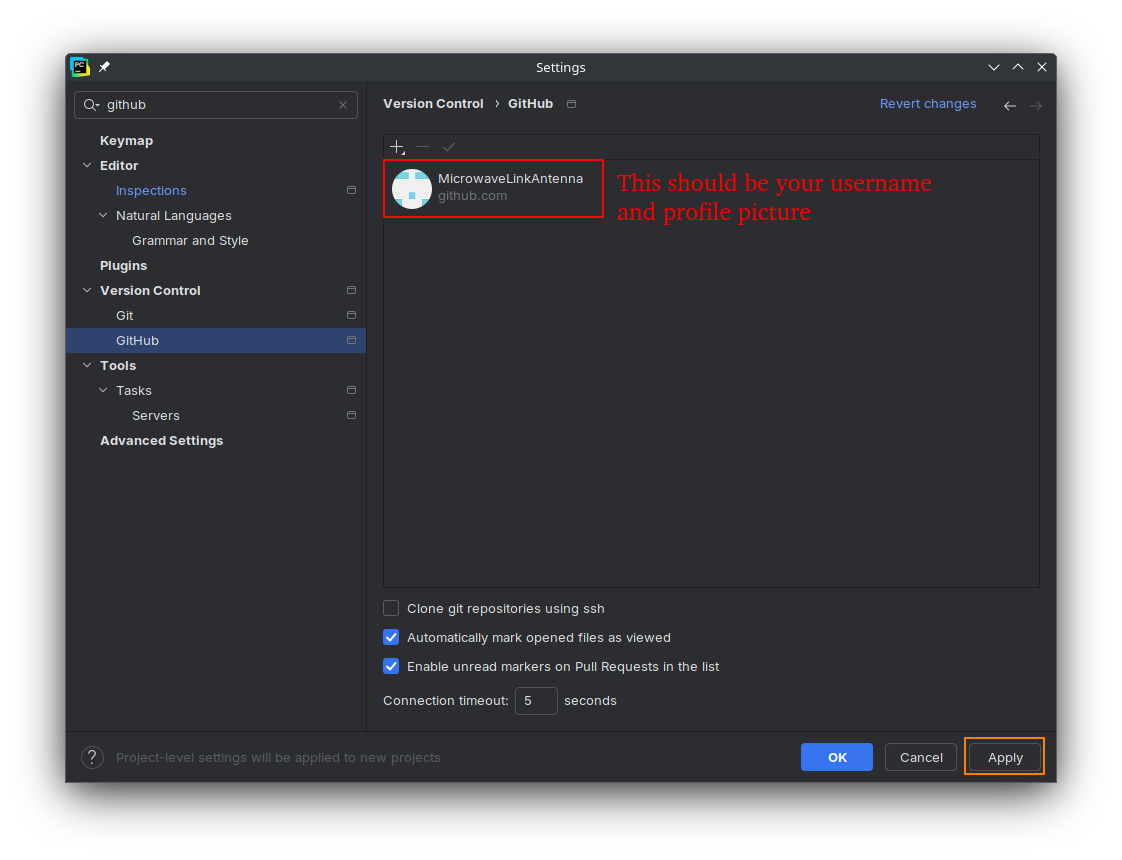Click the set default account checkmark icon
The height and width of the screenshot is (860, 1122).
[x=449, y=147]
